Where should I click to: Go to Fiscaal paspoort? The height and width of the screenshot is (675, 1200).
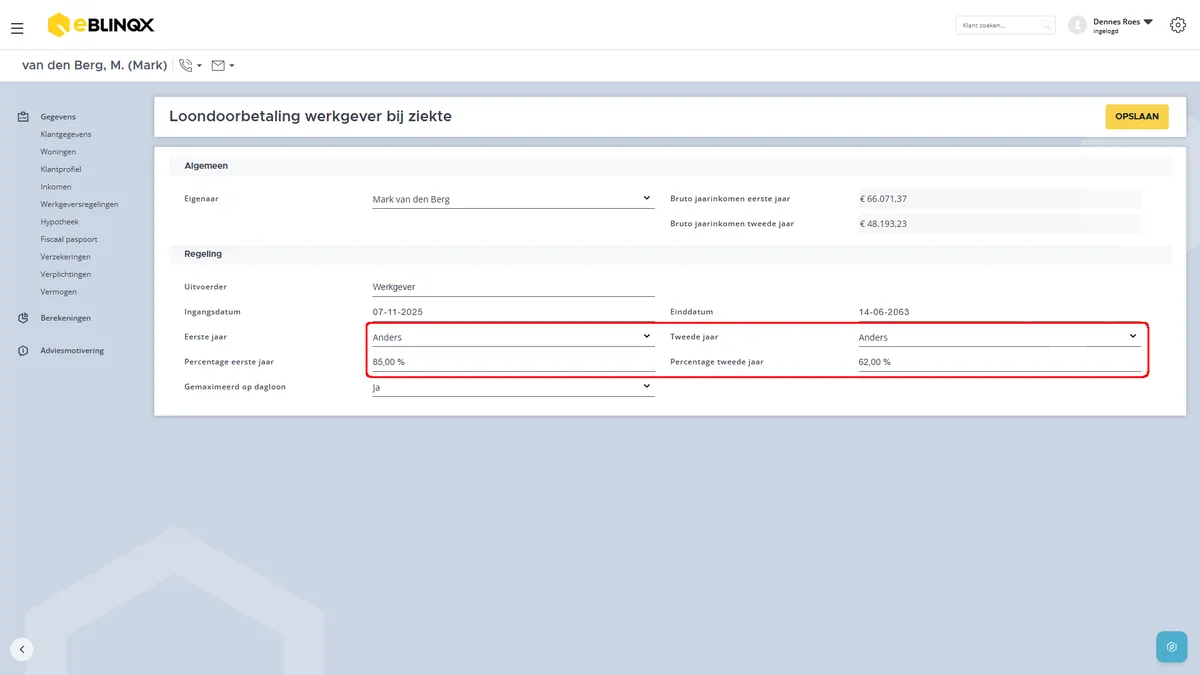point(69,239)
